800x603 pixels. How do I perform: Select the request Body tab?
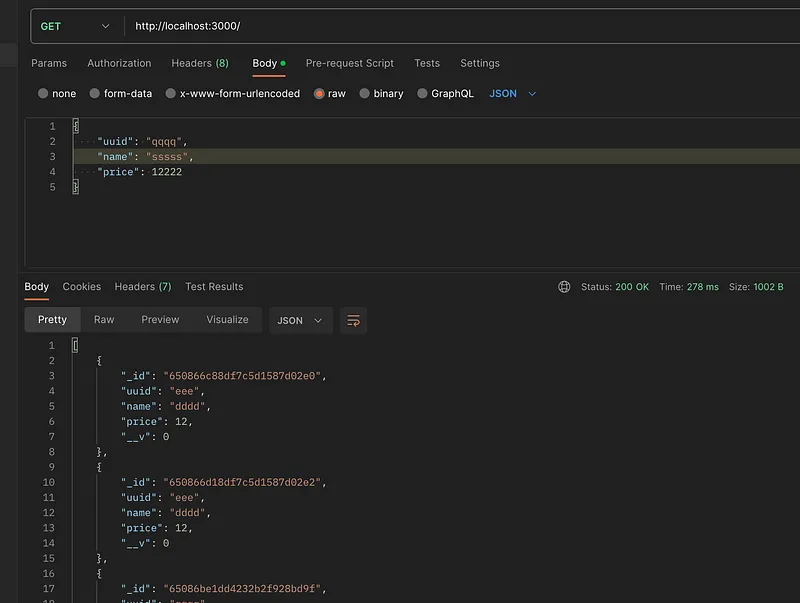[269, 63]
